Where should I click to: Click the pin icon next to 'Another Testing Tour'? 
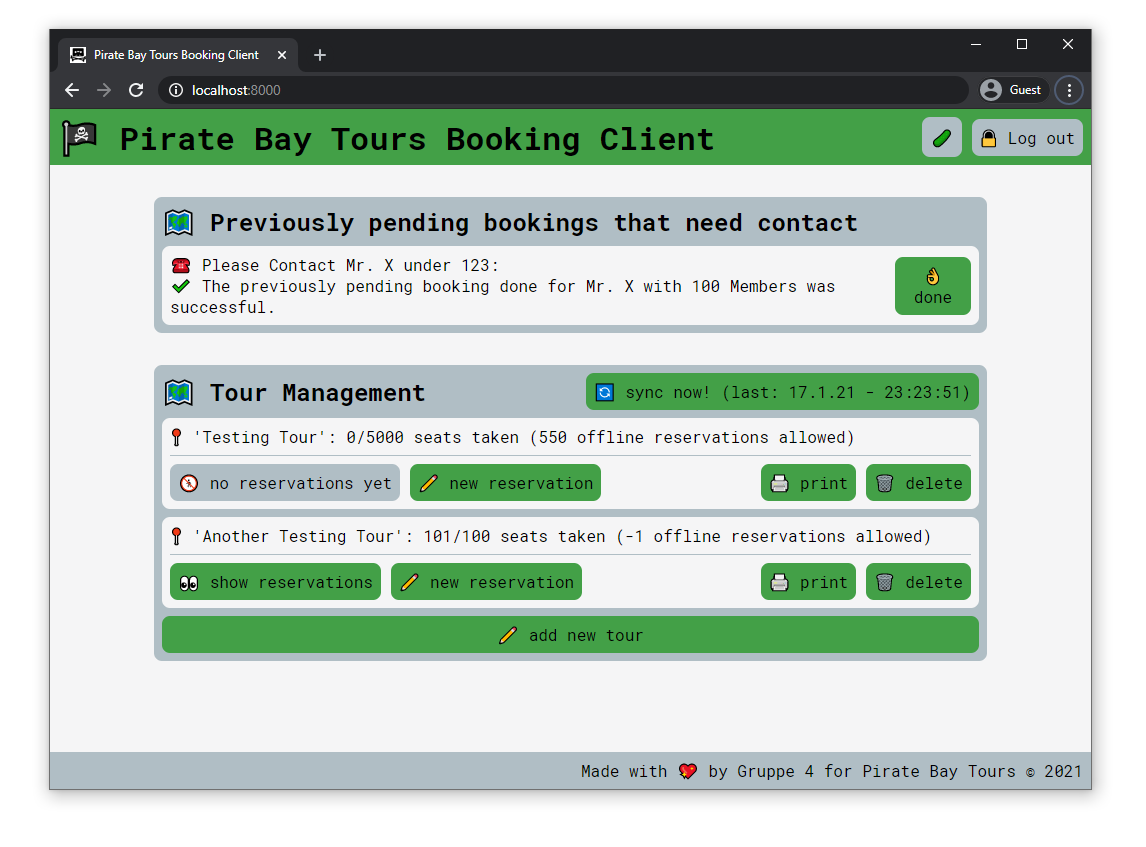(176, 536)
